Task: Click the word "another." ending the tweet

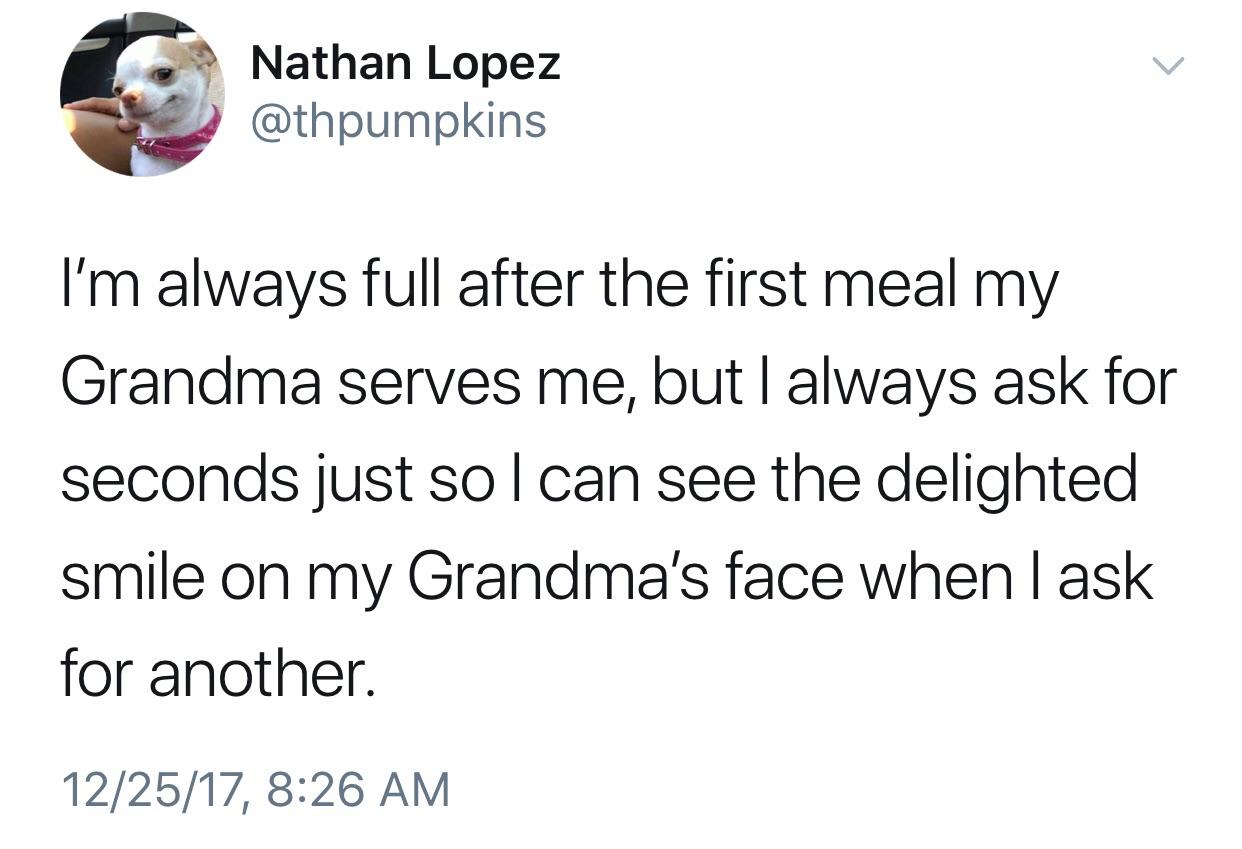Action: pos(264,675)
